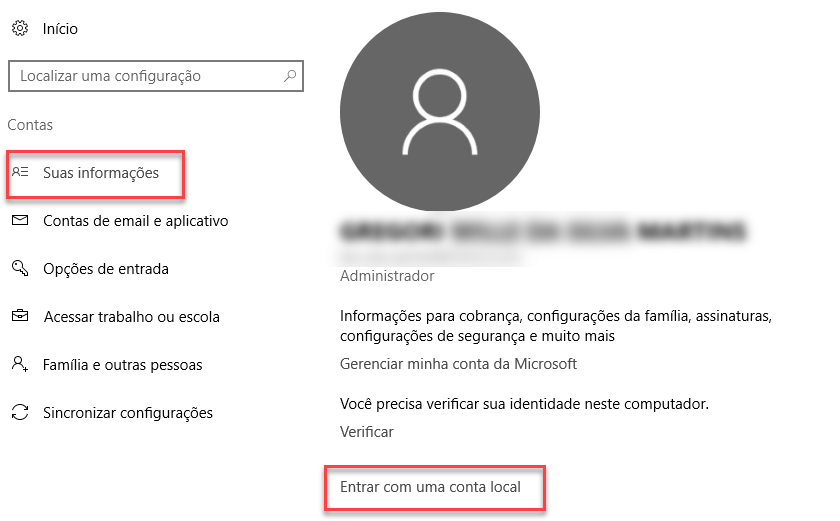This screenshot has width=840, height=521.
Task: Open the Início home page
Action: pos(60,28)
